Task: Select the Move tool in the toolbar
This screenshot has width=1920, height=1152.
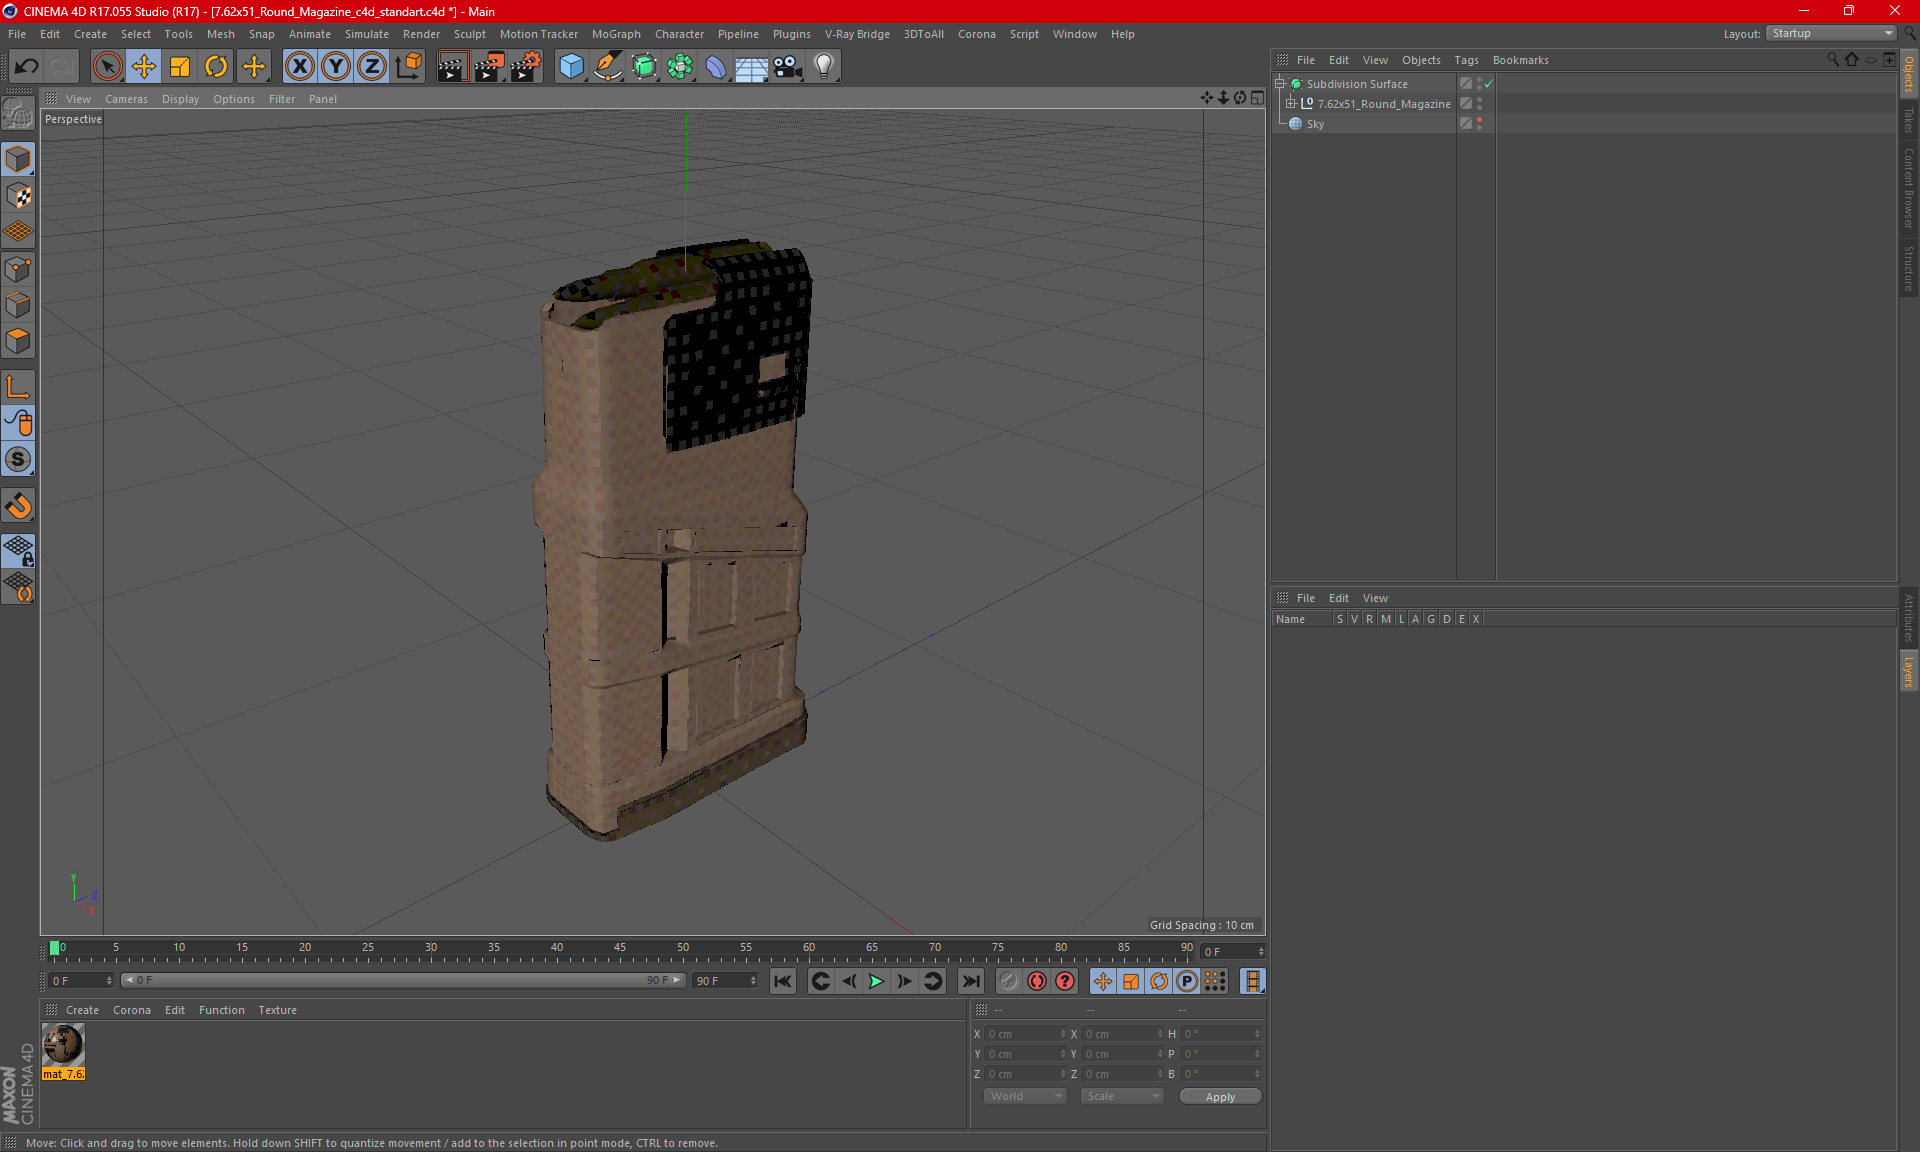Action: pos(144,67)
